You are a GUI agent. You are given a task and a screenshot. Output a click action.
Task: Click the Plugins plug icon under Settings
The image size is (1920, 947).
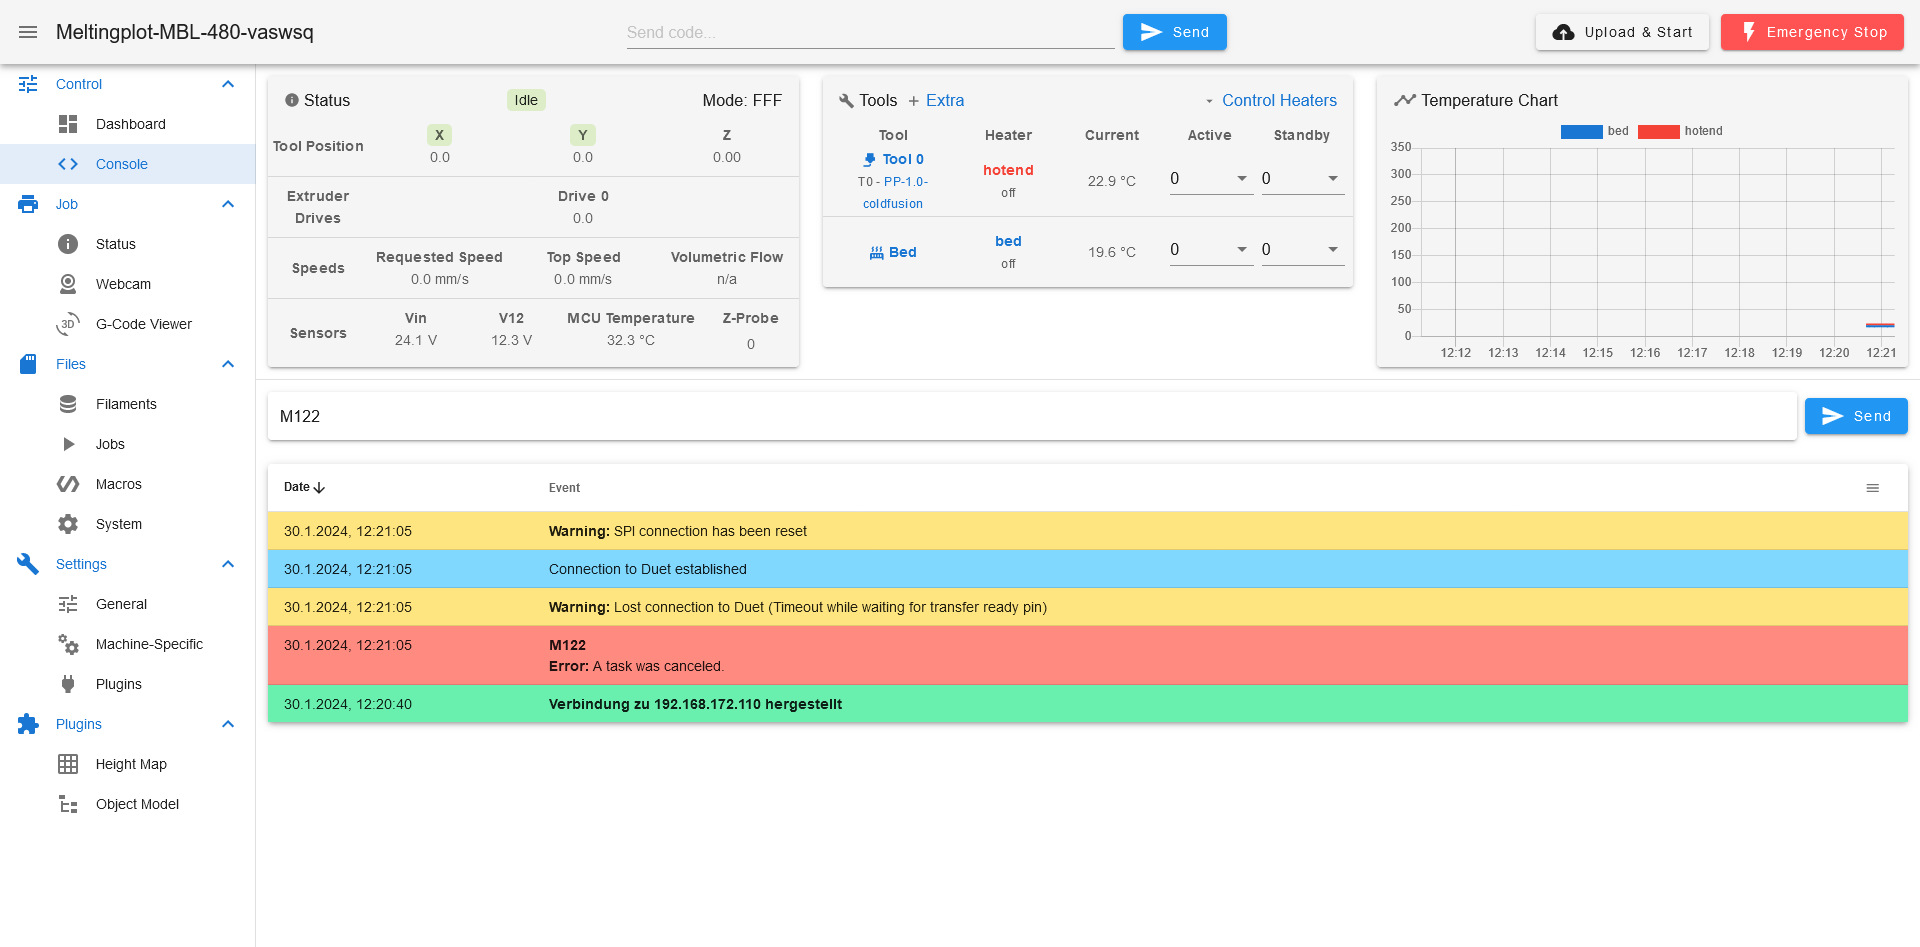68,684
